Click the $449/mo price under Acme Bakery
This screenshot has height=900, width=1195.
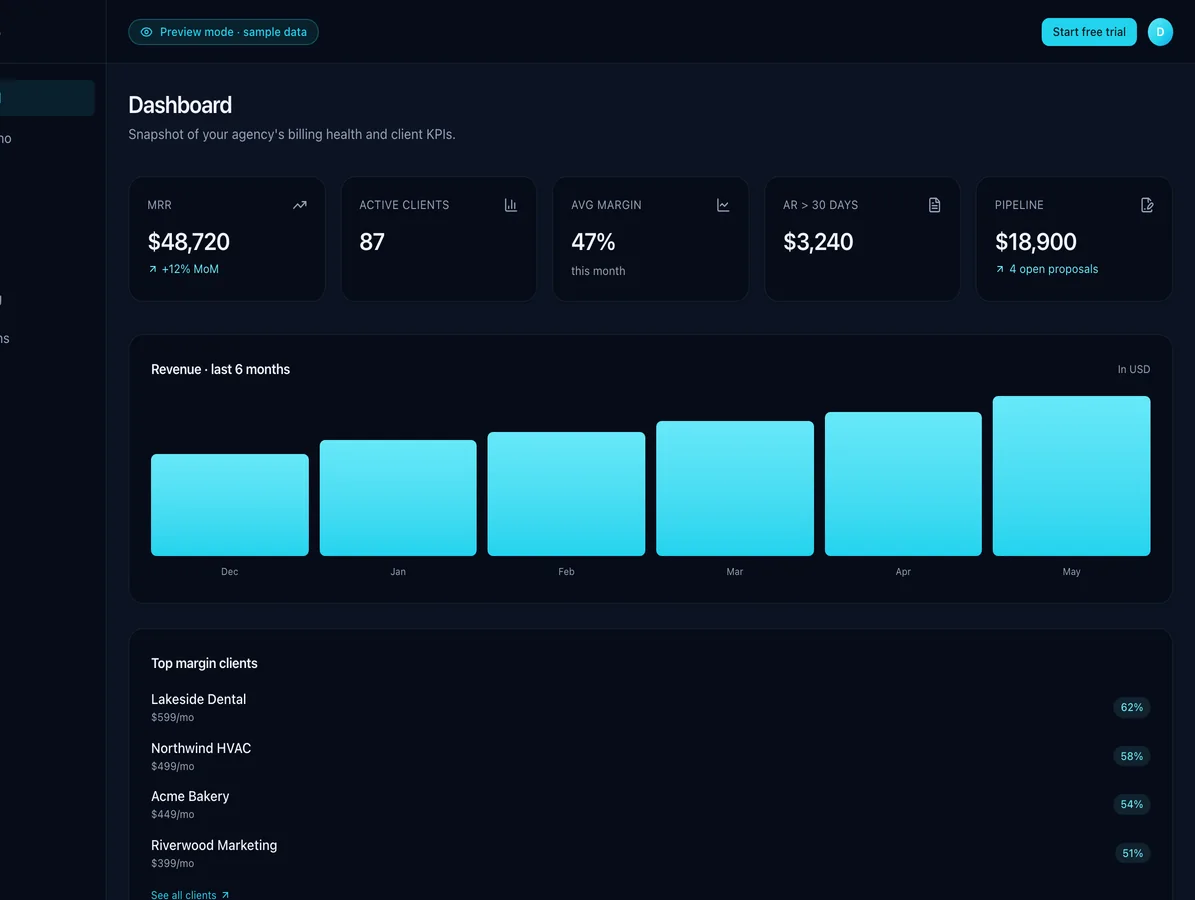(172, 814)
